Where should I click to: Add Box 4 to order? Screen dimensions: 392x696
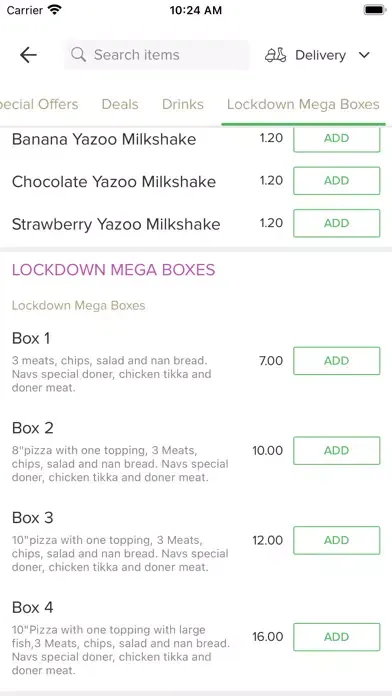click(337, 637)
